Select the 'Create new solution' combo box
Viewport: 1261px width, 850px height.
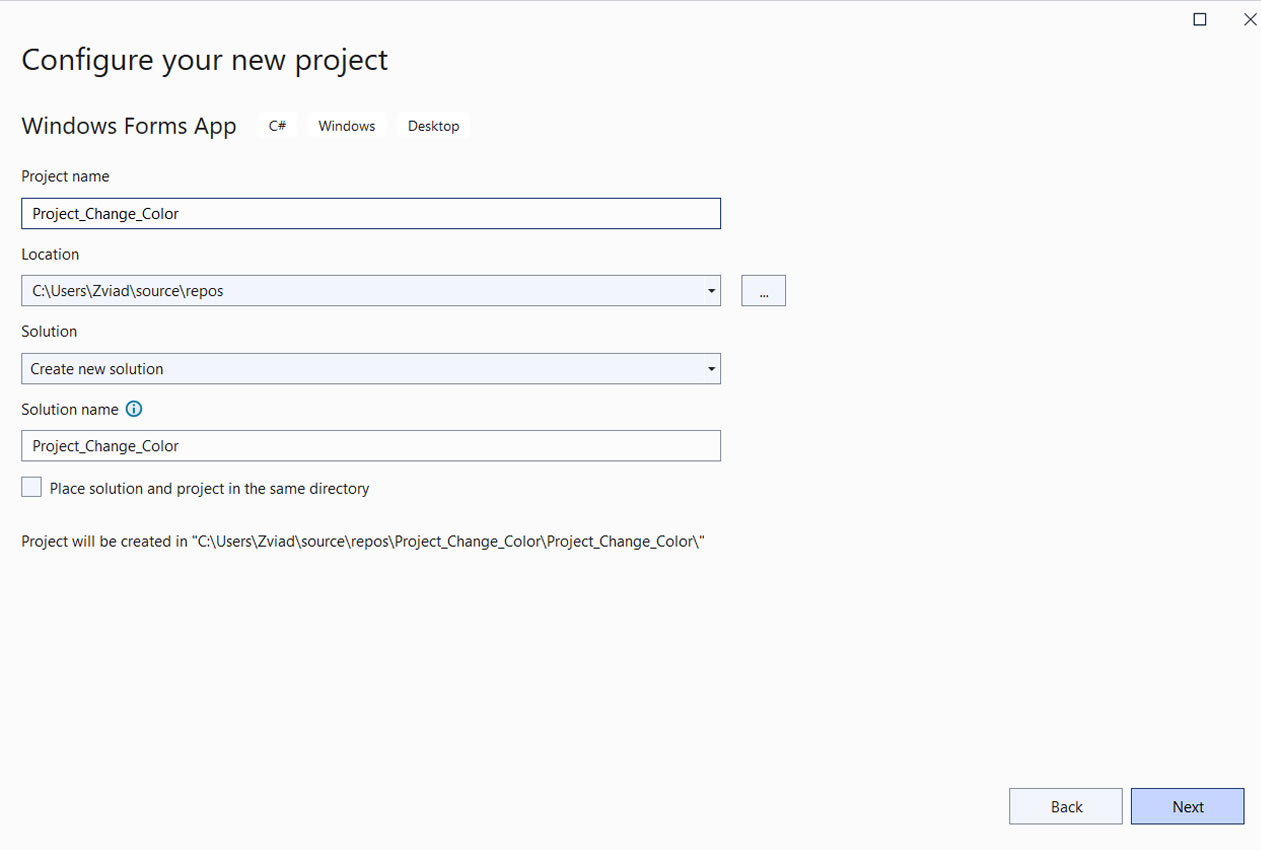360,369
